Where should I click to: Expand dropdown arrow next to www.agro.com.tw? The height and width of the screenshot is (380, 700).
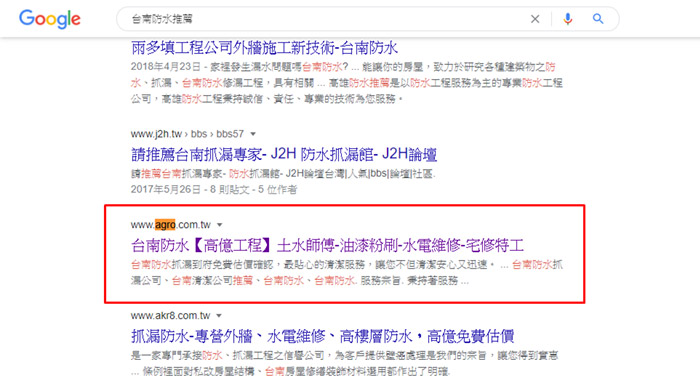tap(220, 225)
